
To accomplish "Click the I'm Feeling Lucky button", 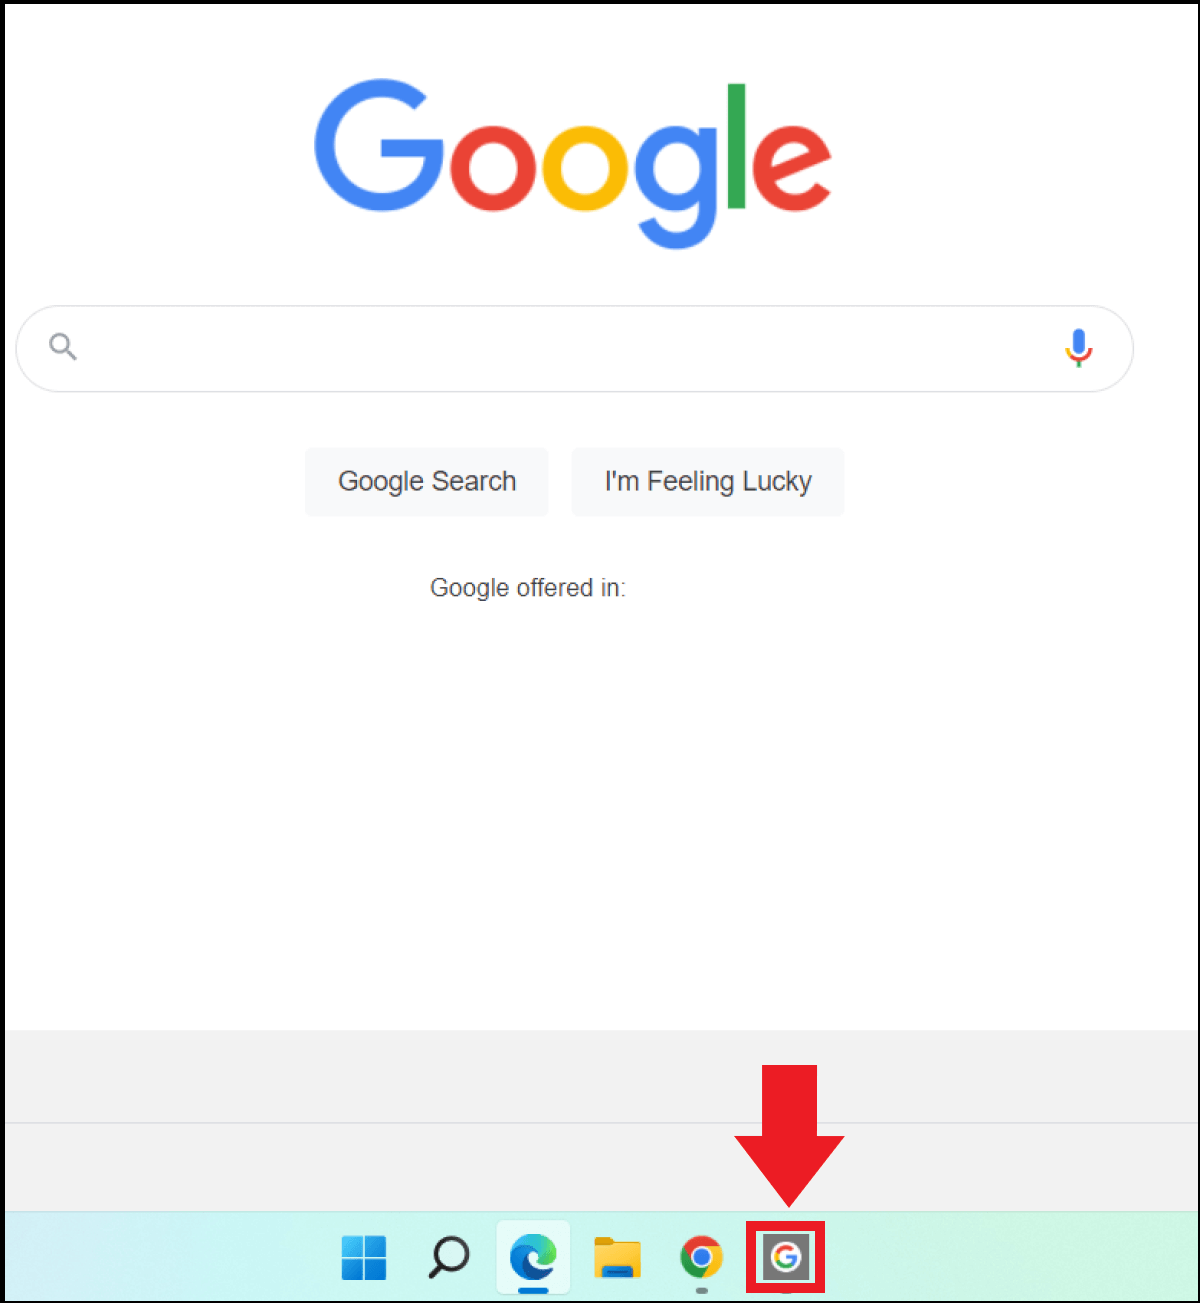I will 708,482.
